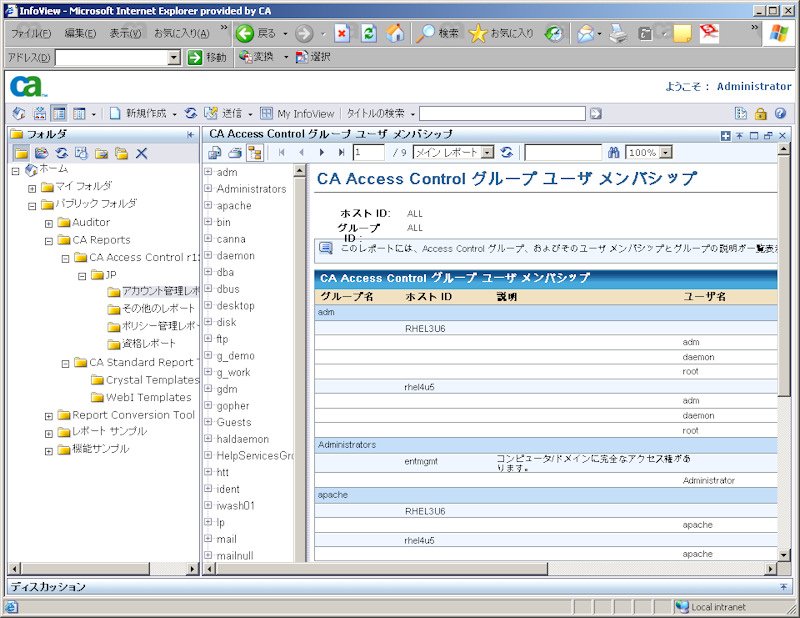Screen dimensions: 800x618
Task: Select the Administrators group tree entry
Action: pos(251,189)
